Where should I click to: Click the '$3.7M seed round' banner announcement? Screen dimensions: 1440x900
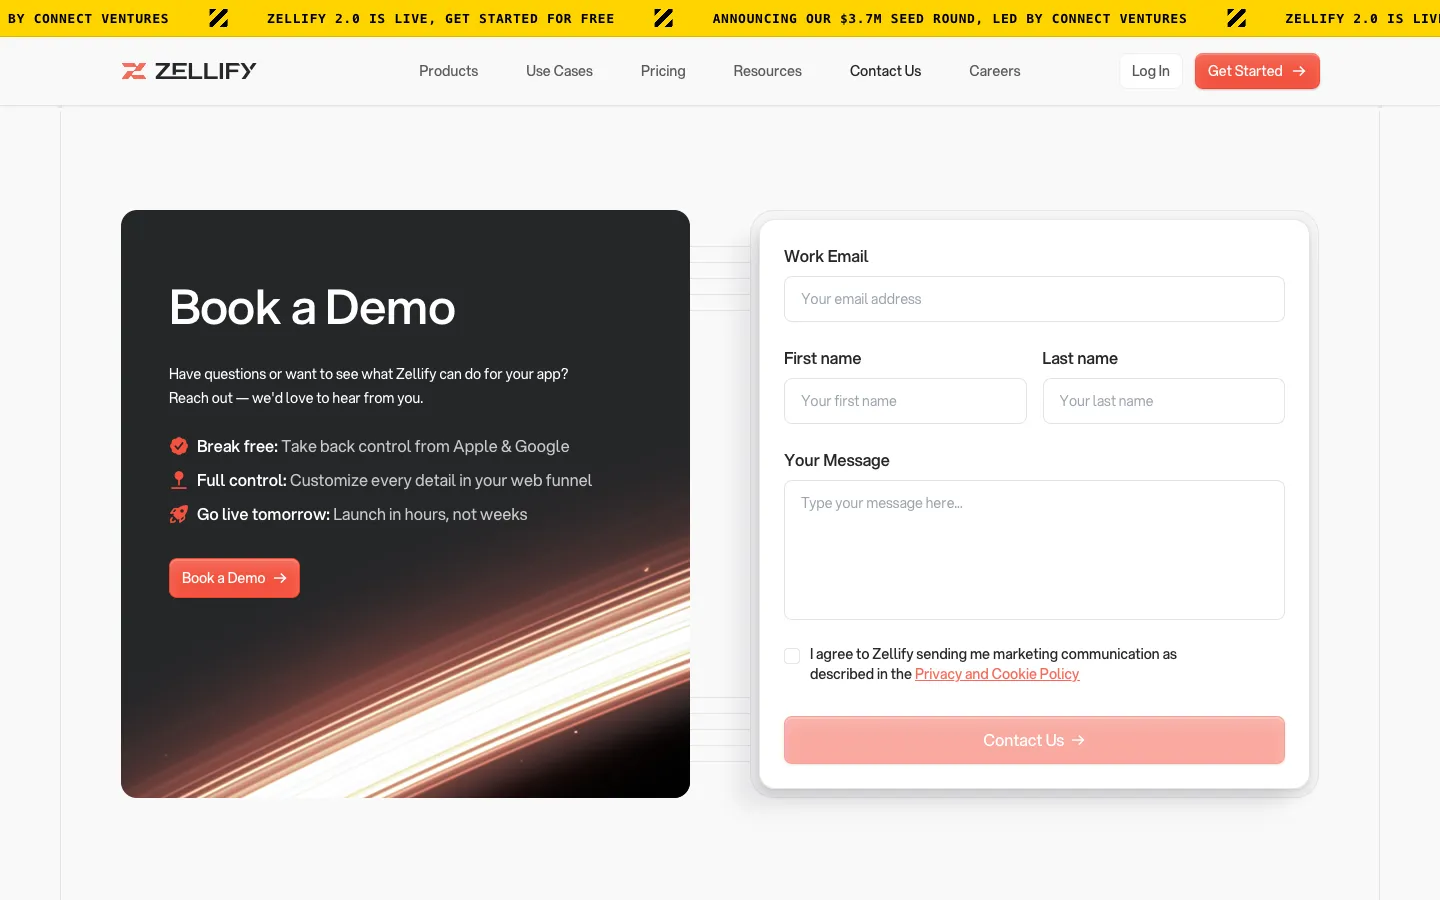pos(949,18)
